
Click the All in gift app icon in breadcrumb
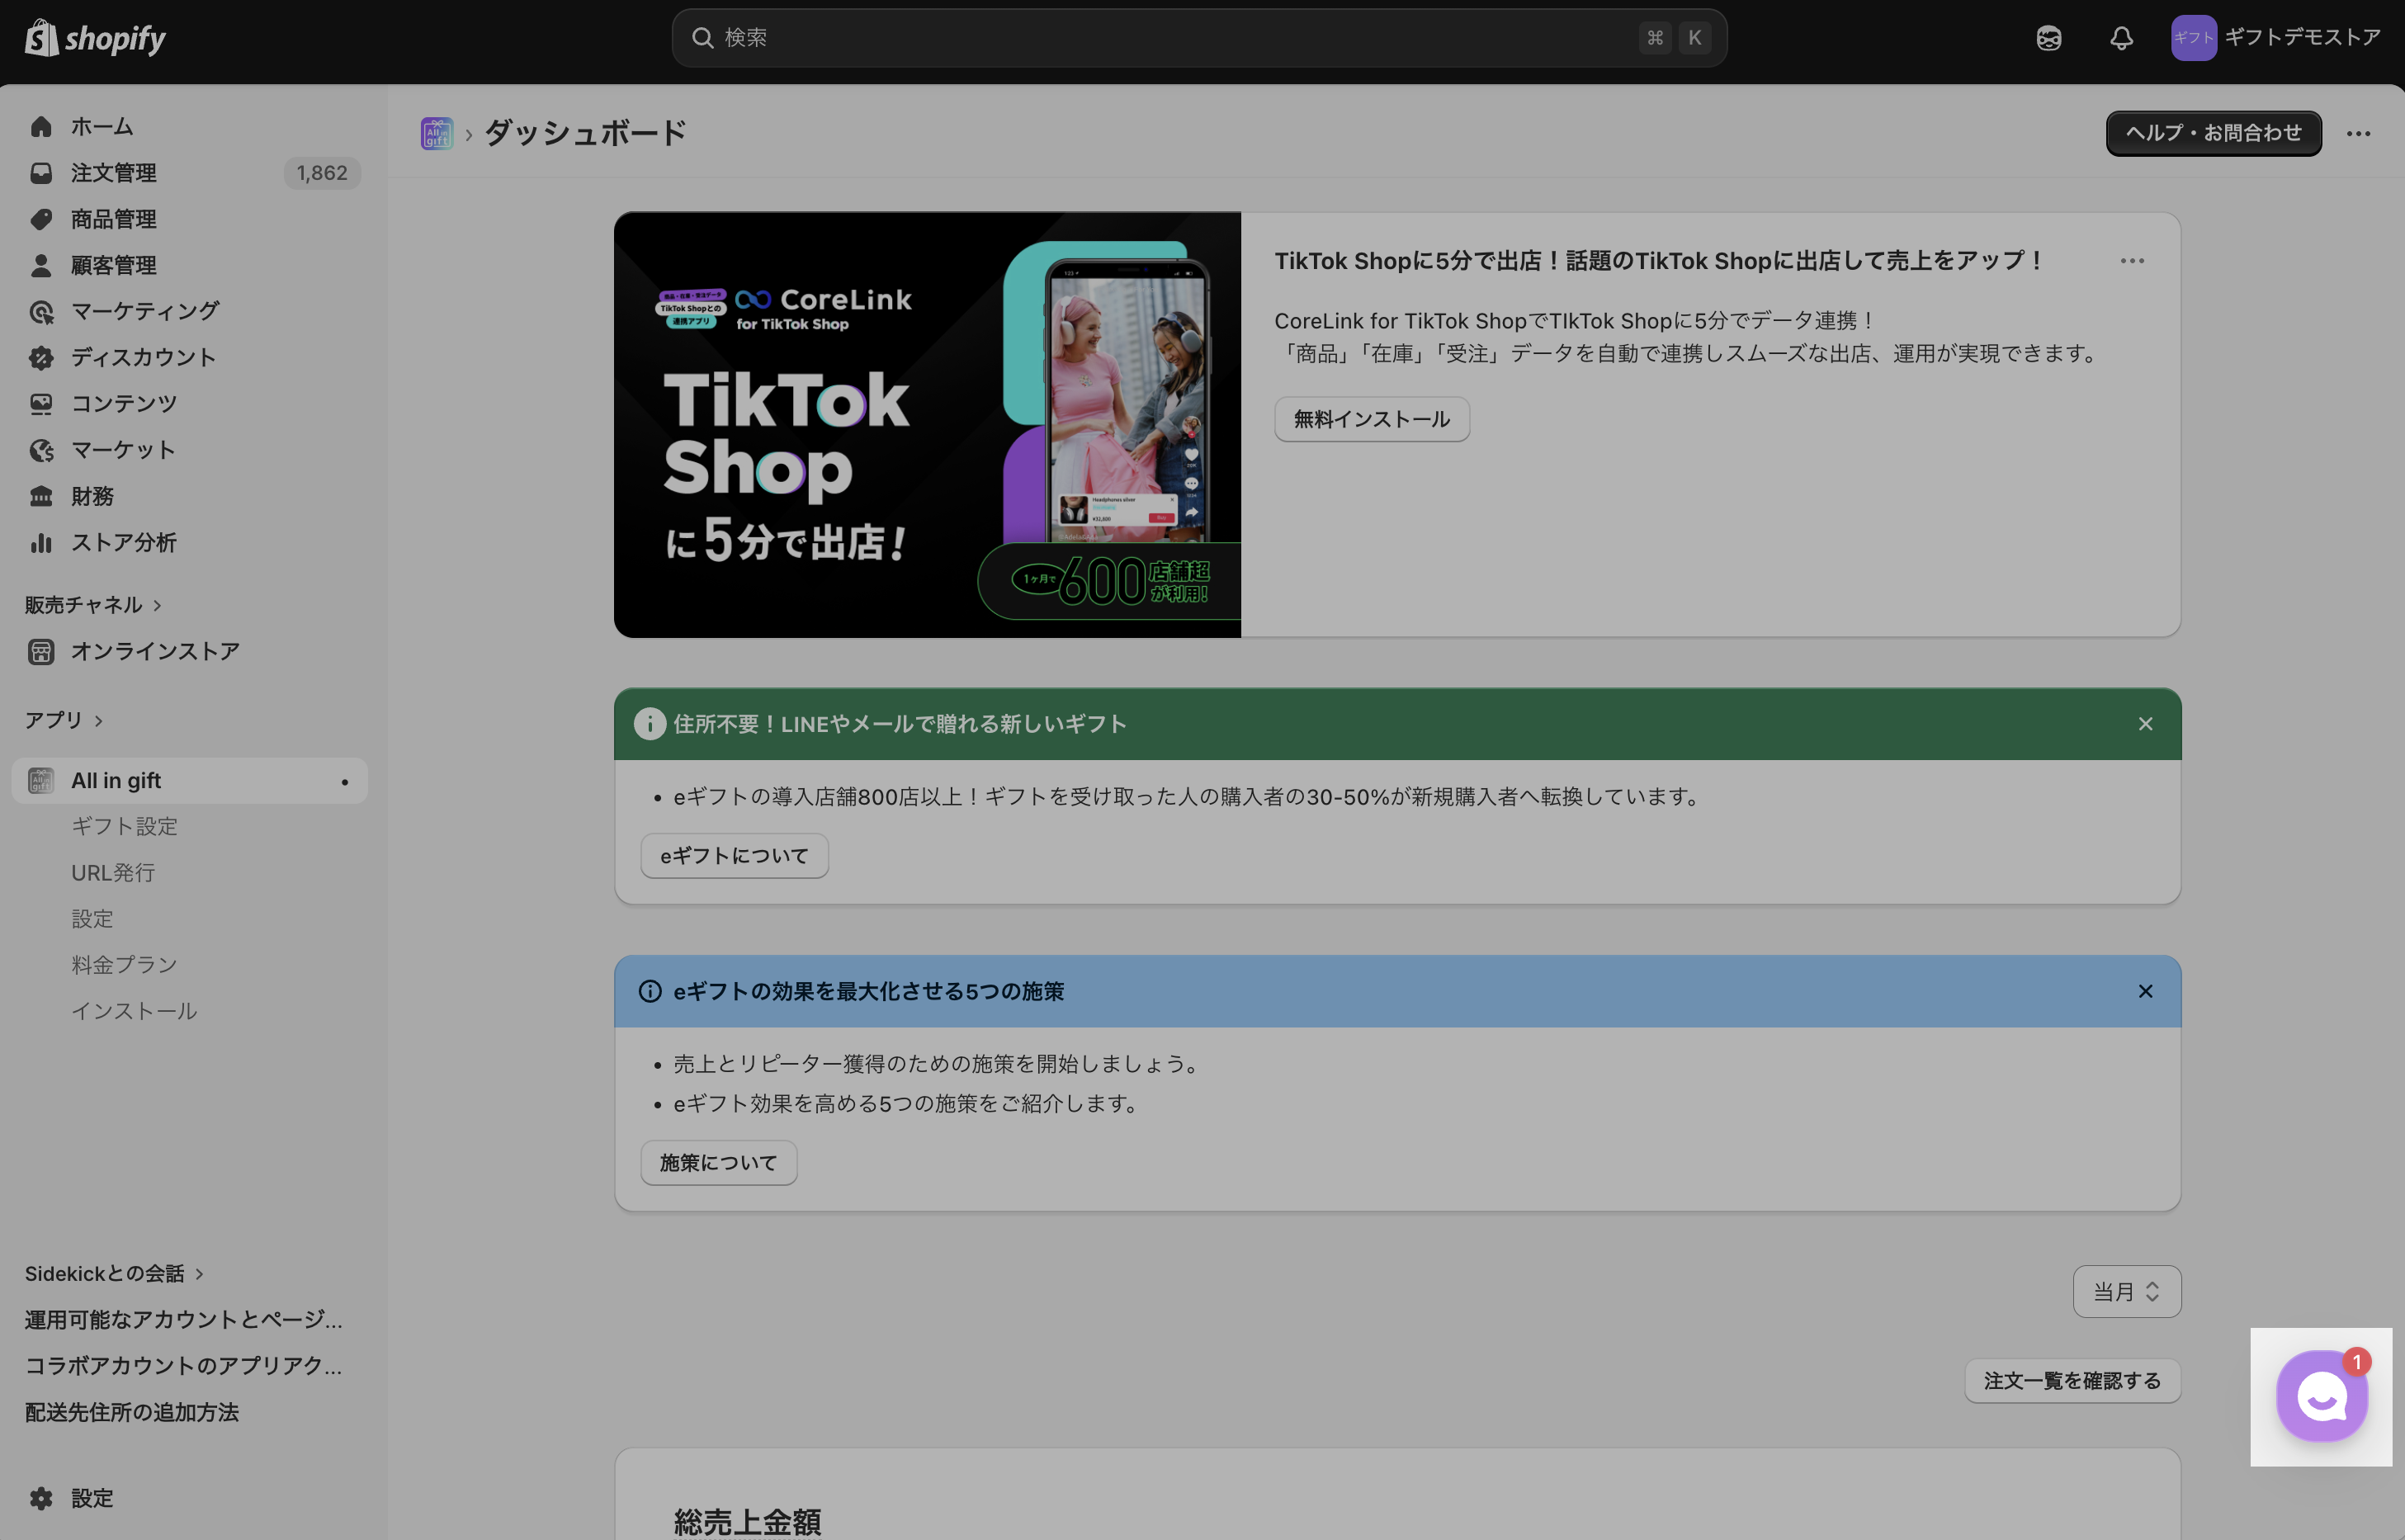[x=437, y=133]
